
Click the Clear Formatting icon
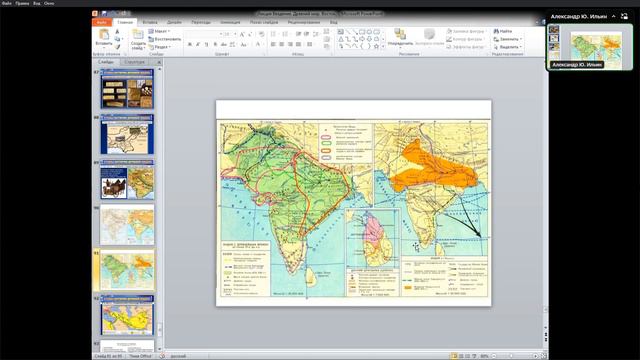coord(261,34)
